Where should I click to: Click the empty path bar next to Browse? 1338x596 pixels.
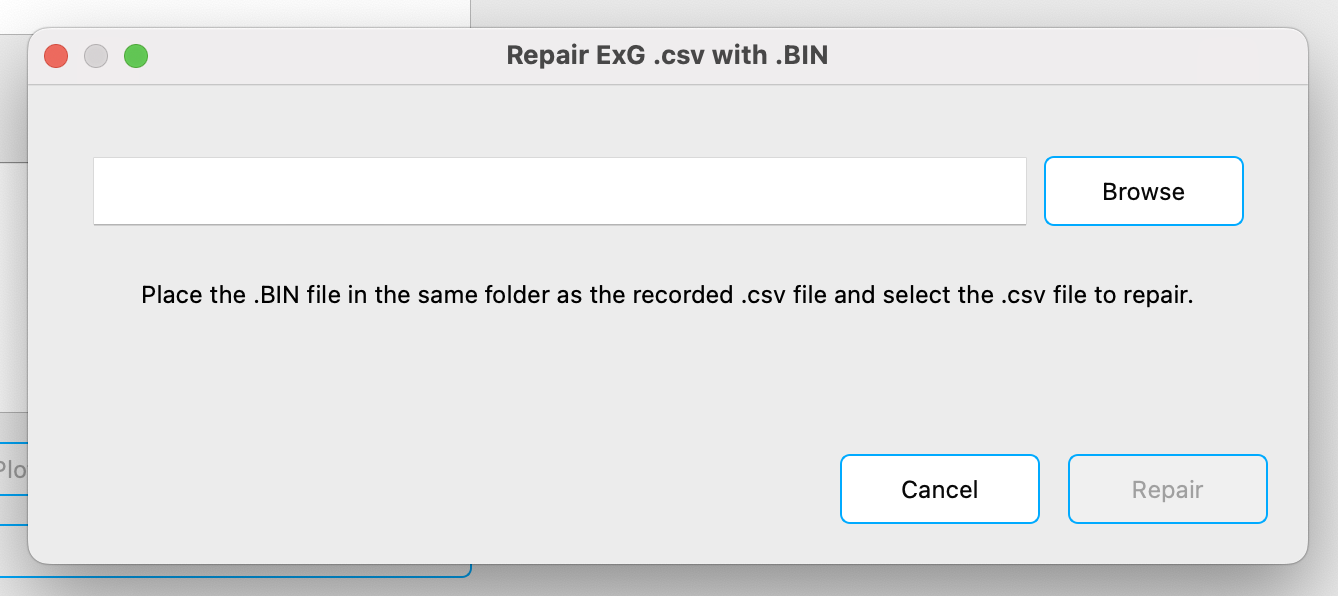click(x=559, y=191)
